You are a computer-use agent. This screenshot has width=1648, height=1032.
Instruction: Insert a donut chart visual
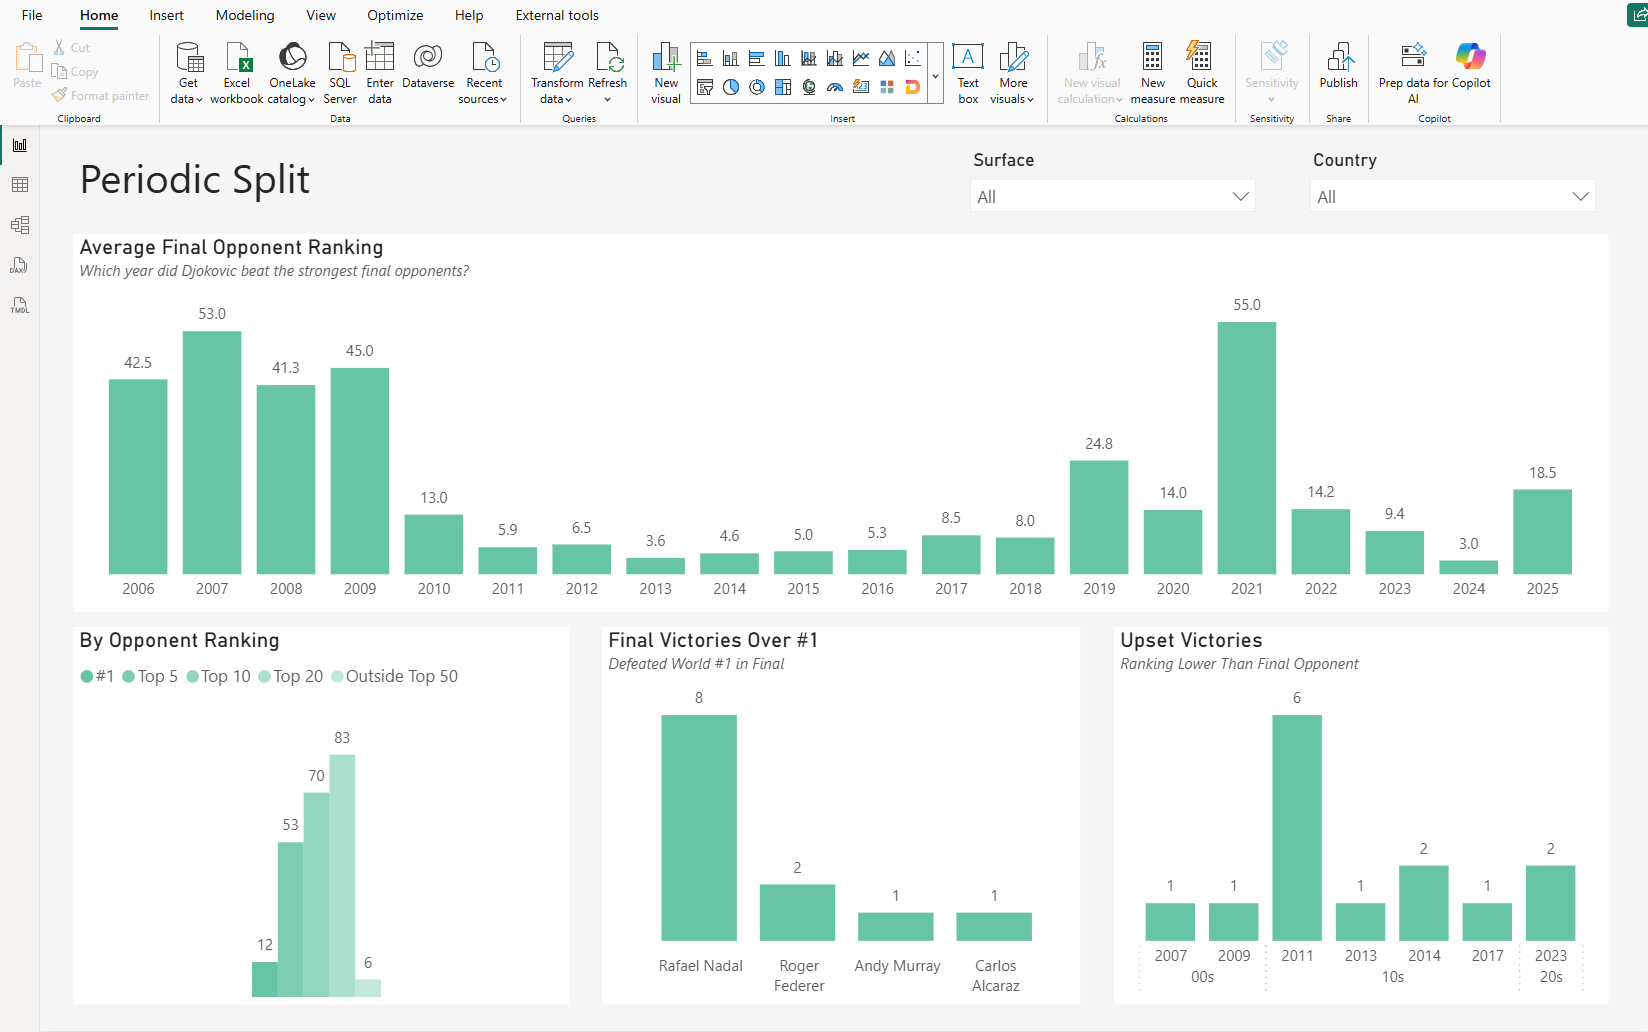click(757, 87)
